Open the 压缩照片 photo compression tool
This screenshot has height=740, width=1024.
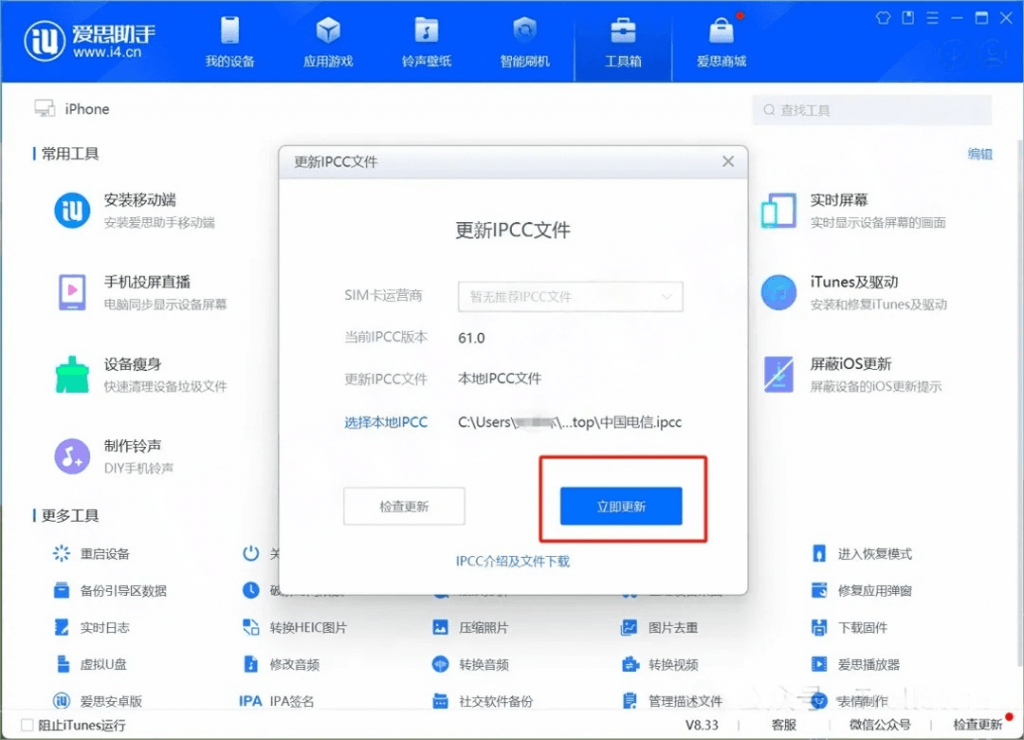point(487,625)
